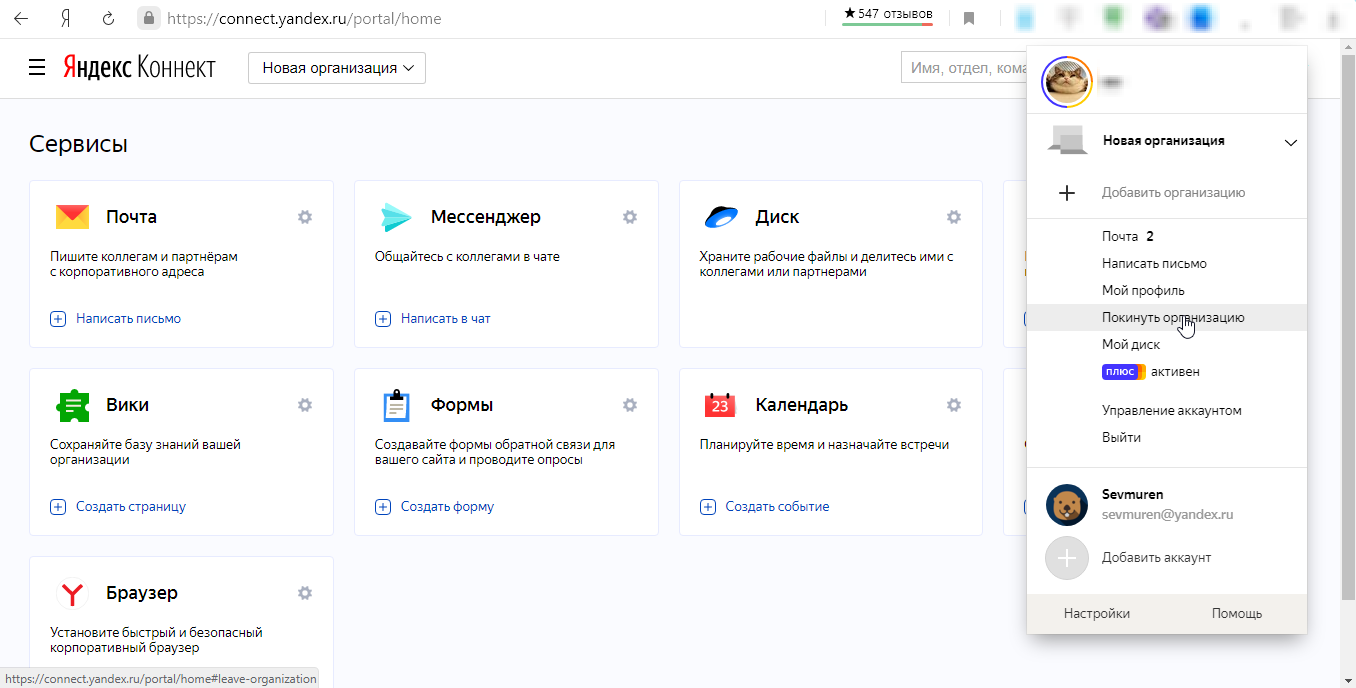This screenshot has height=688, width=1356.
Task: Click Добавить аккаунт plus button
Action: click(x=1066, y=558)
